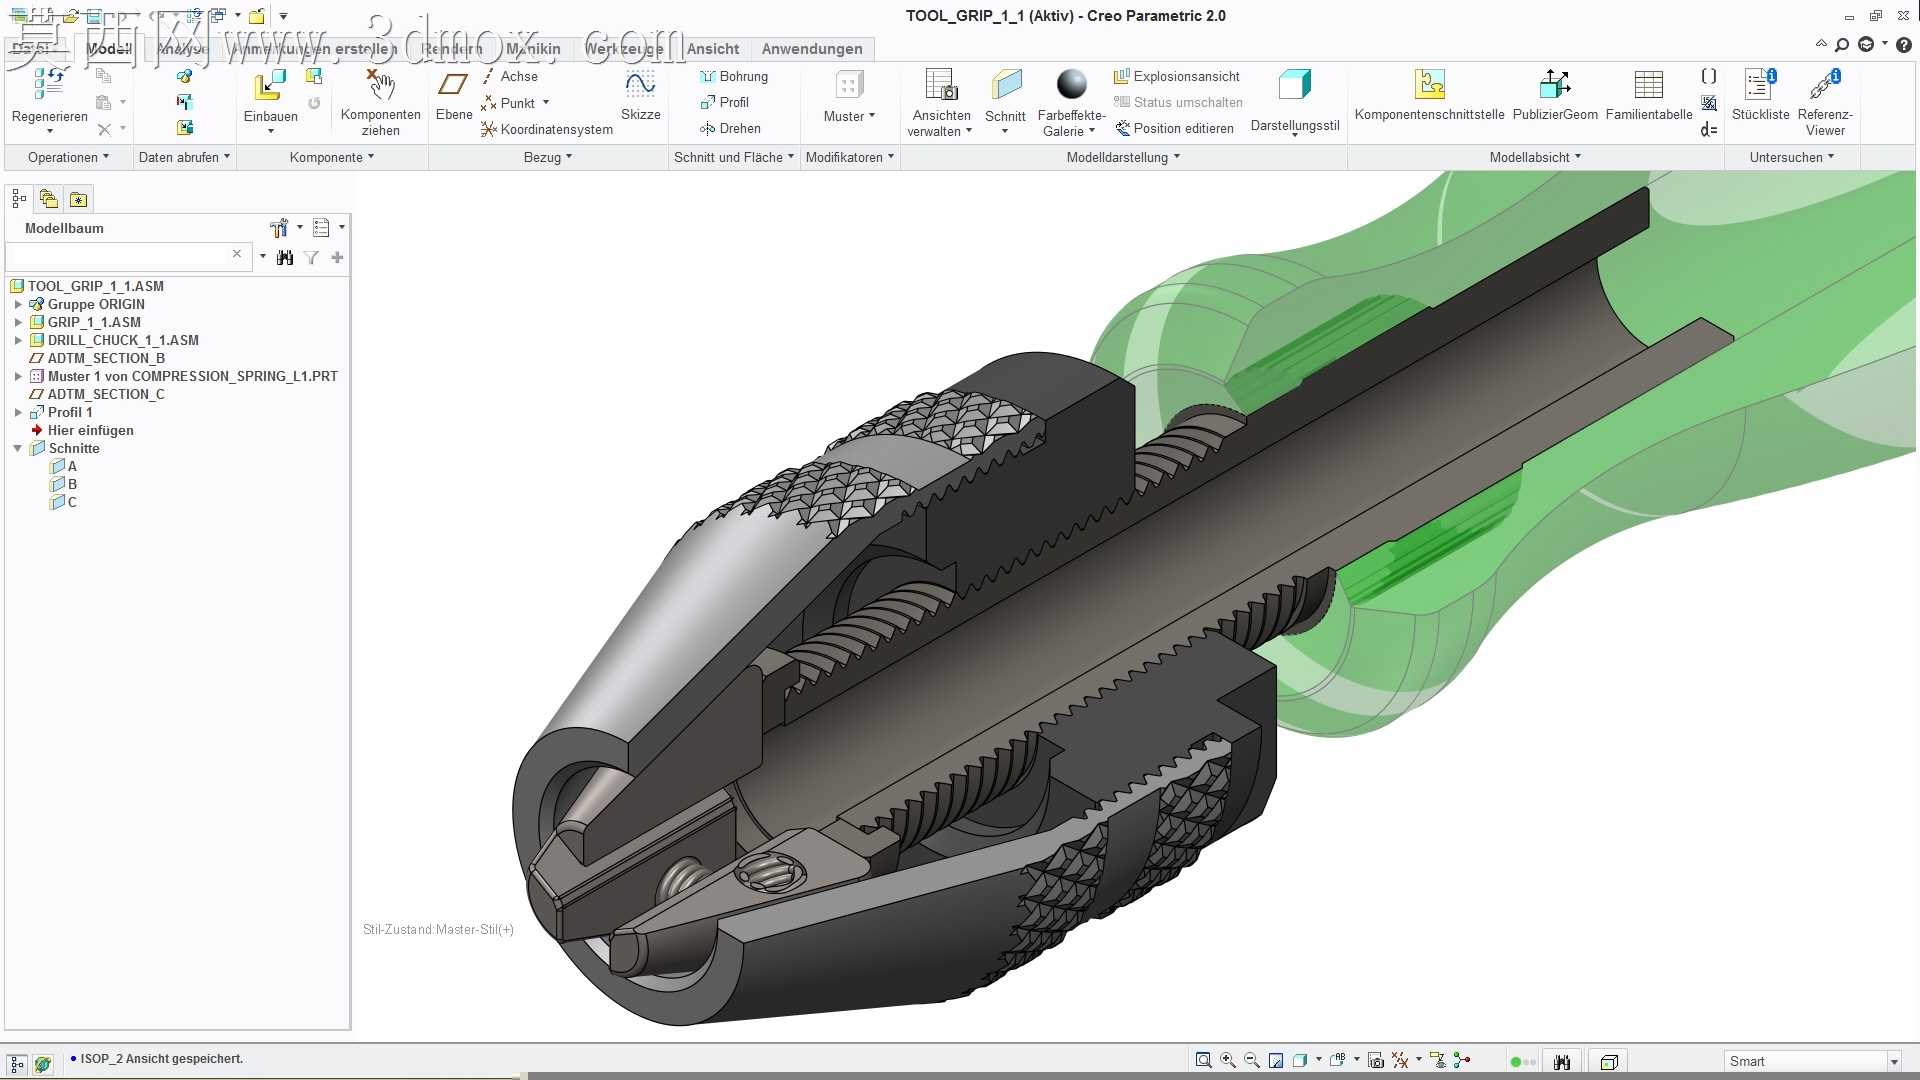The height and width of the screenshot is (1080, 1920).
Task: Start a sketch with Skizze icon
Action: [640, 85]
